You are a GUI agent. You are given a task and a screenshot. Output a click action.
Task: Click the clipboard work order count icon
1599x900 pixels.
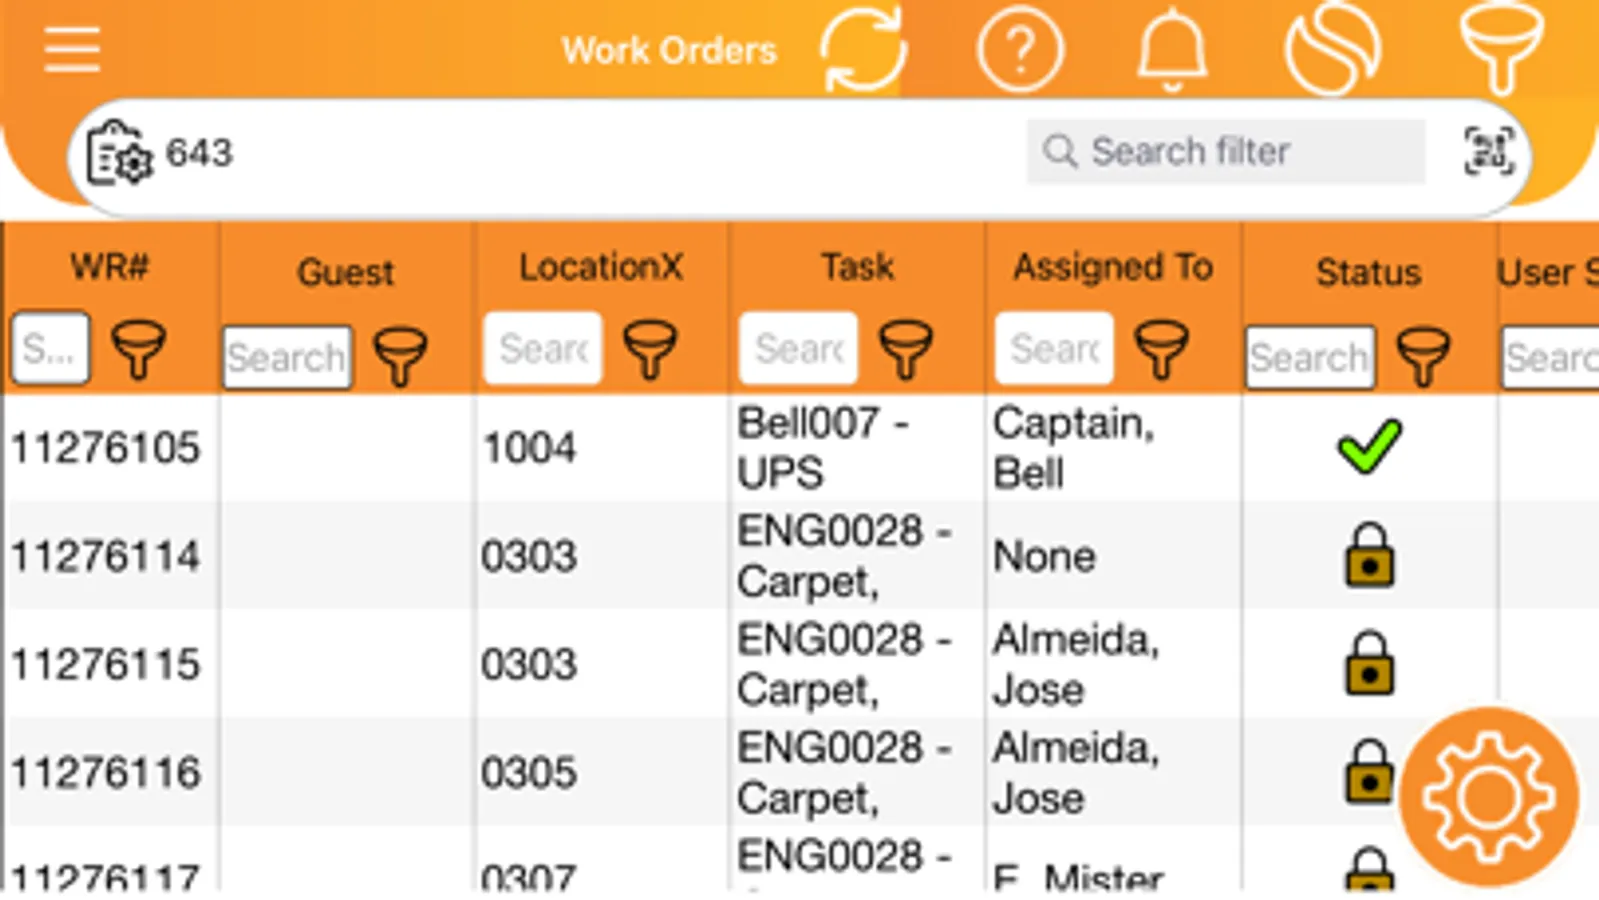(119, 153)
